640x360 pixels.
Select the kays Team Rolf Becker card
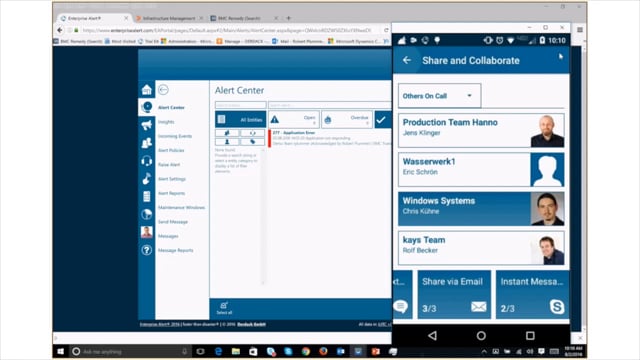pos(481,248)
